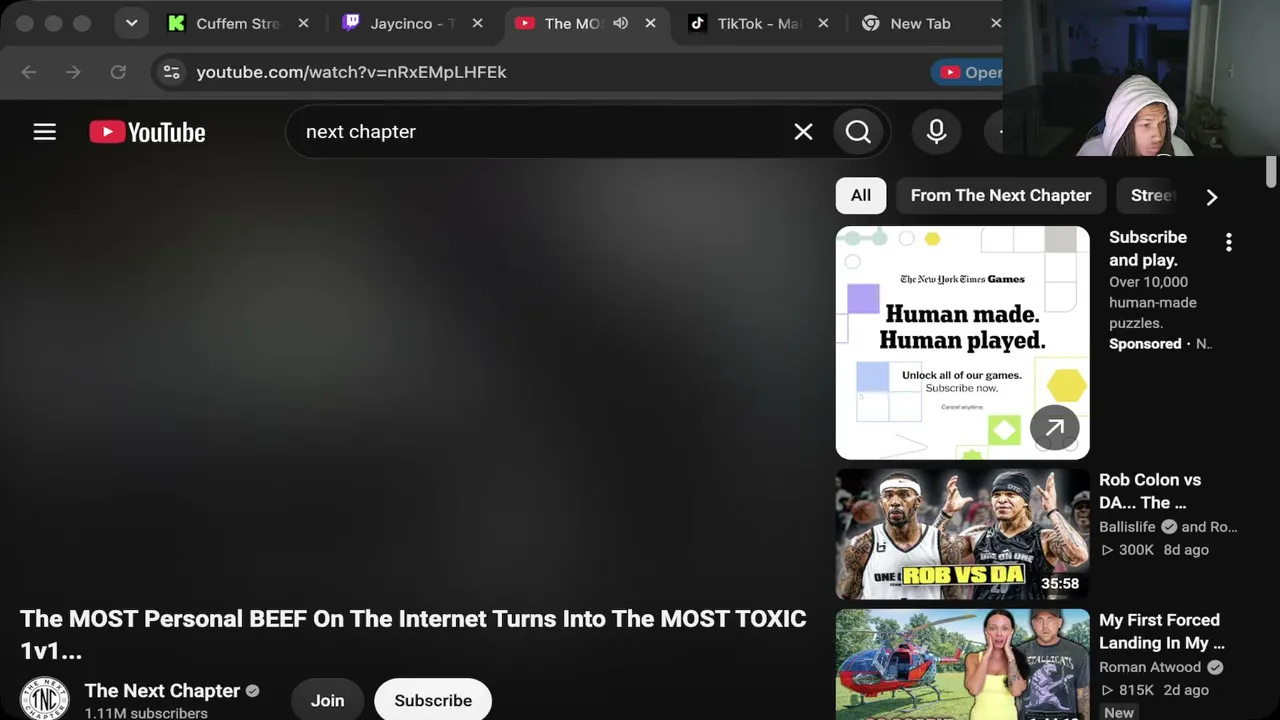The height and width of the screenshot is (720, 1280).
Task: Open the sponsored ad three-dot menu
Action: (1229, 242)
